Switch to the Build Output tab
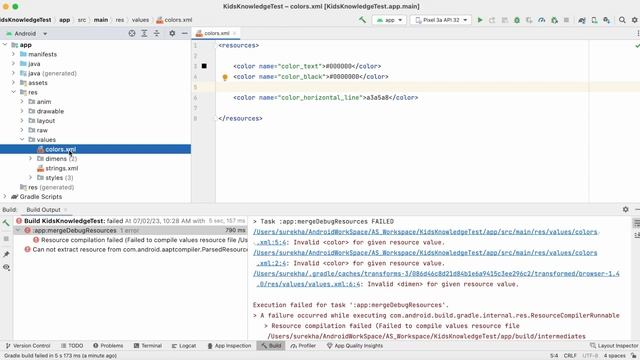This screenshot has height=360, width=640. pos(43,209)
